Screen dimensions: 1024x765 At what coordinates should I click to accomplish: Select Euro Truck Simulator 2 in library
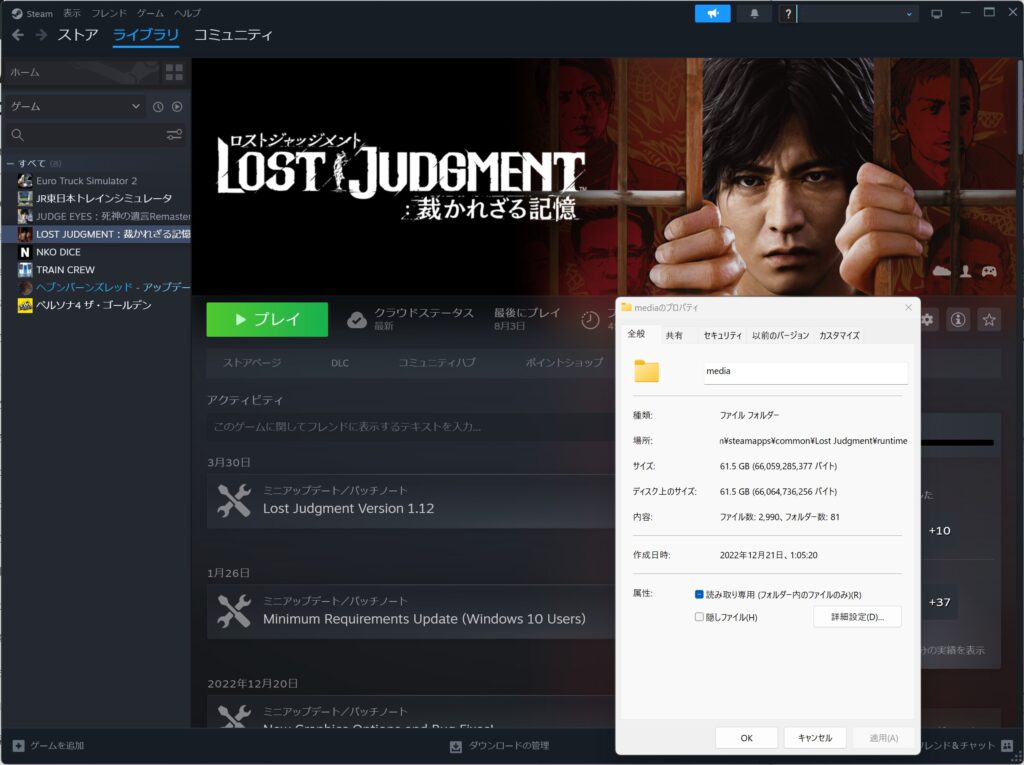[87, 181]
